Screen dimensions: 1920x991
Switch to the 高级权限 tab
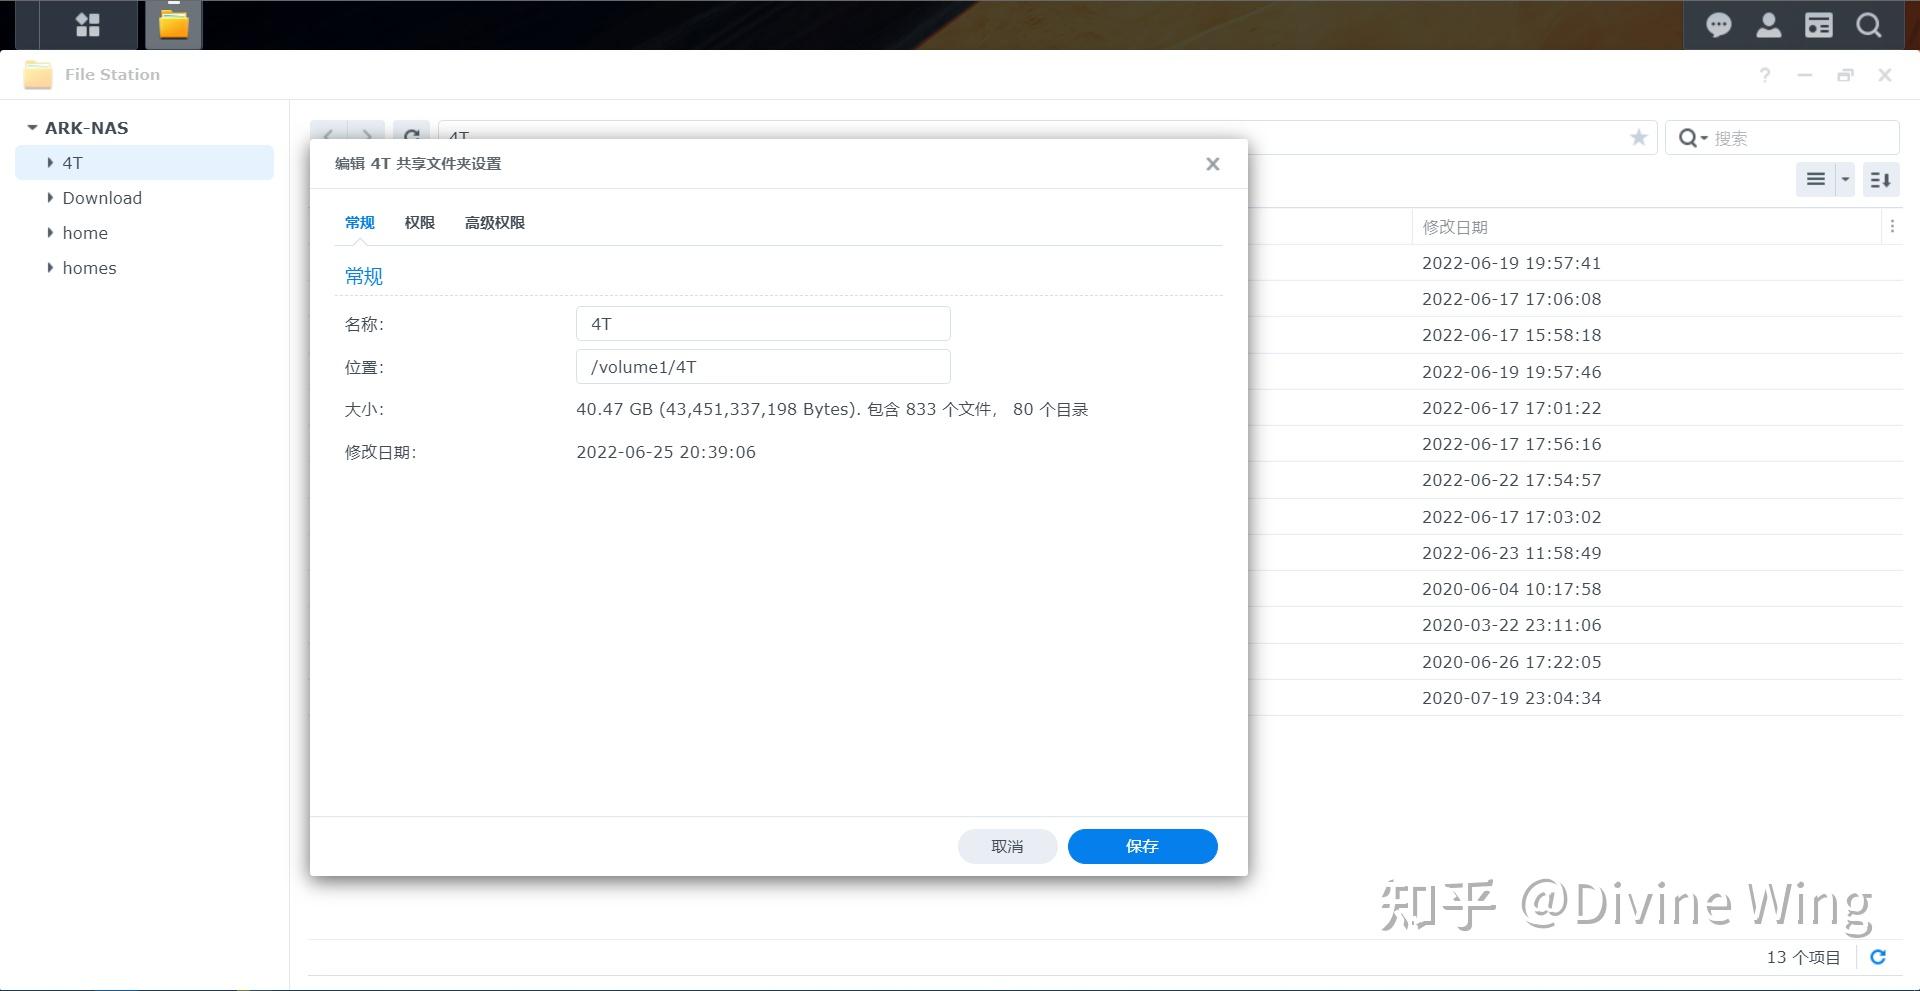494,222
